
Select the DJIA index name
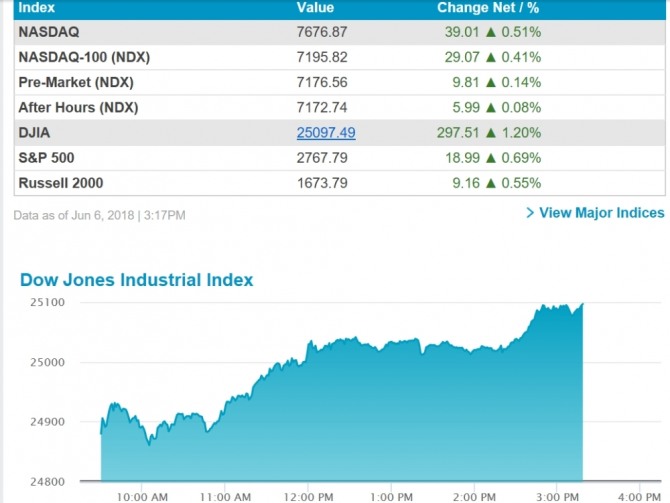click(36, 133)
